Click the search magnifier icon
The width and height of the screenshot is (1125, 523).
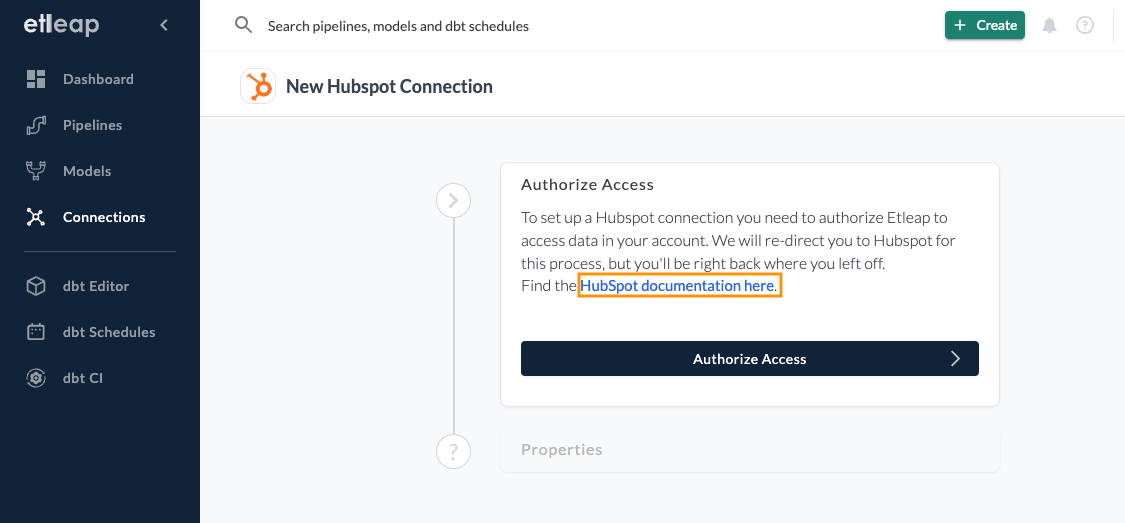tap(243, 25)
